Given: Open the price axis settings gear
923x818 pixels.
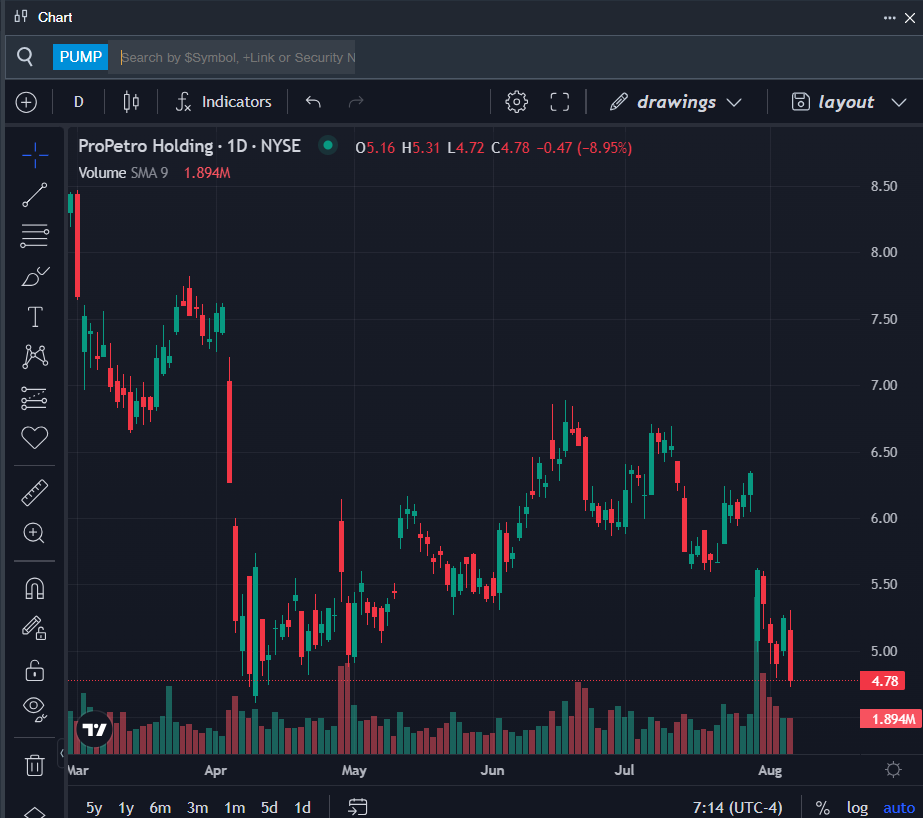Looking at the screenshot, I should point(893,770).
